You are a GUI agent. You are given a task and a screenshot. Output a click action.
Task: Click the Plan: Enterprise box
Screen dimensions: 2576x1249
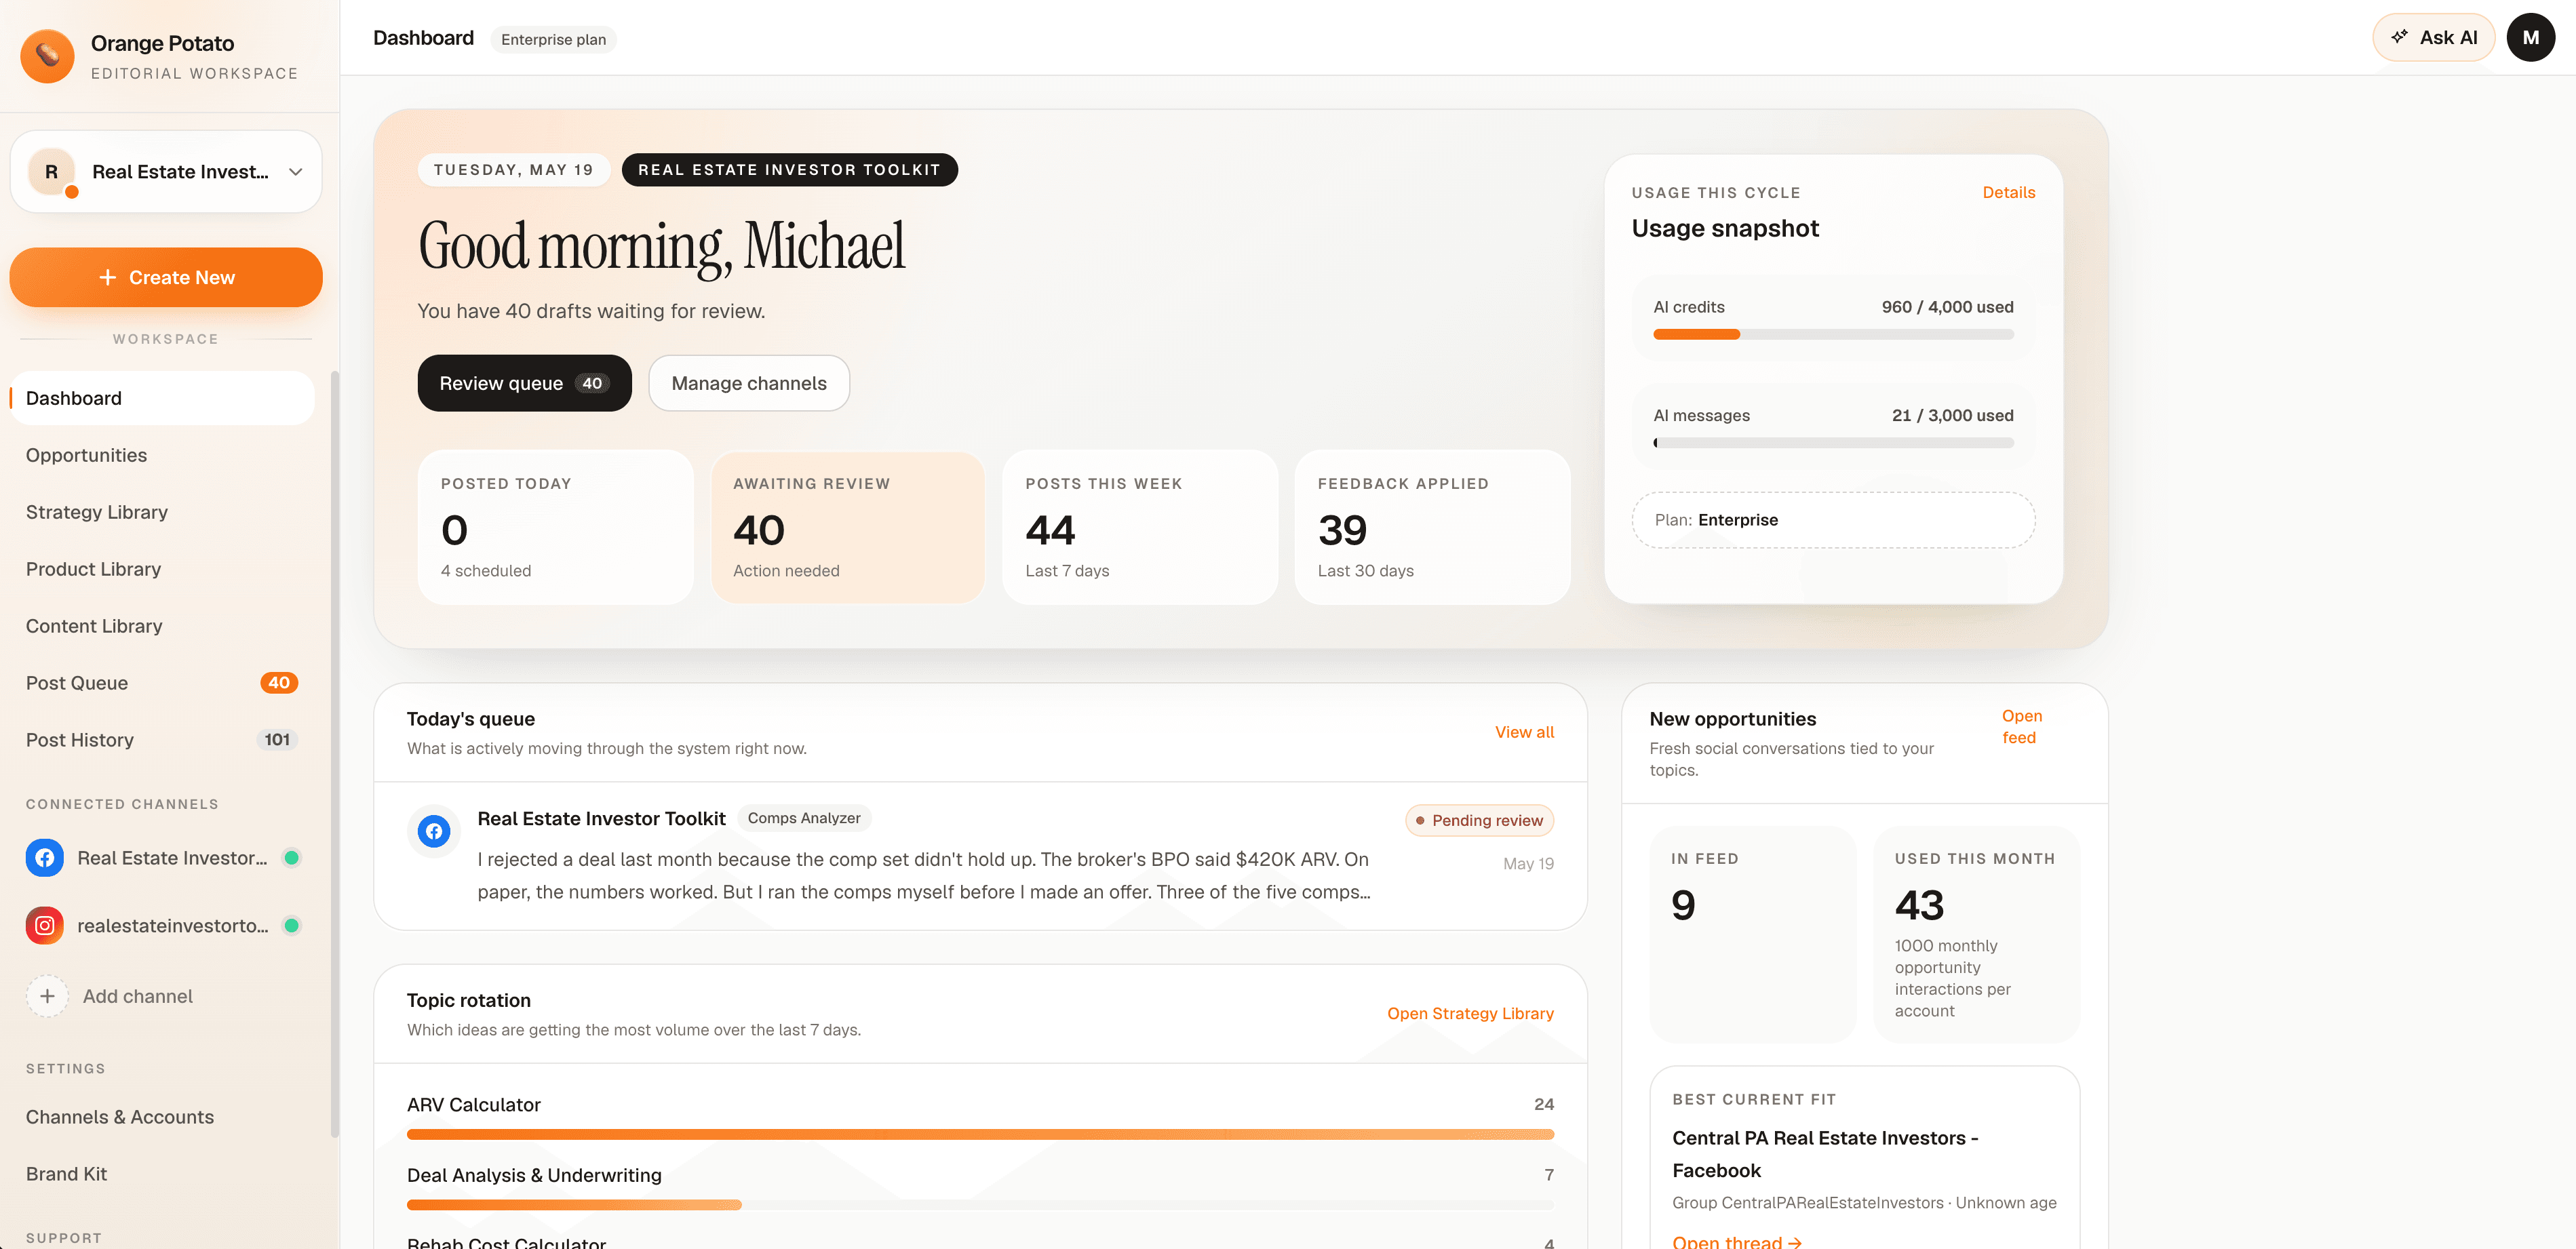(x=1833, y=520)
